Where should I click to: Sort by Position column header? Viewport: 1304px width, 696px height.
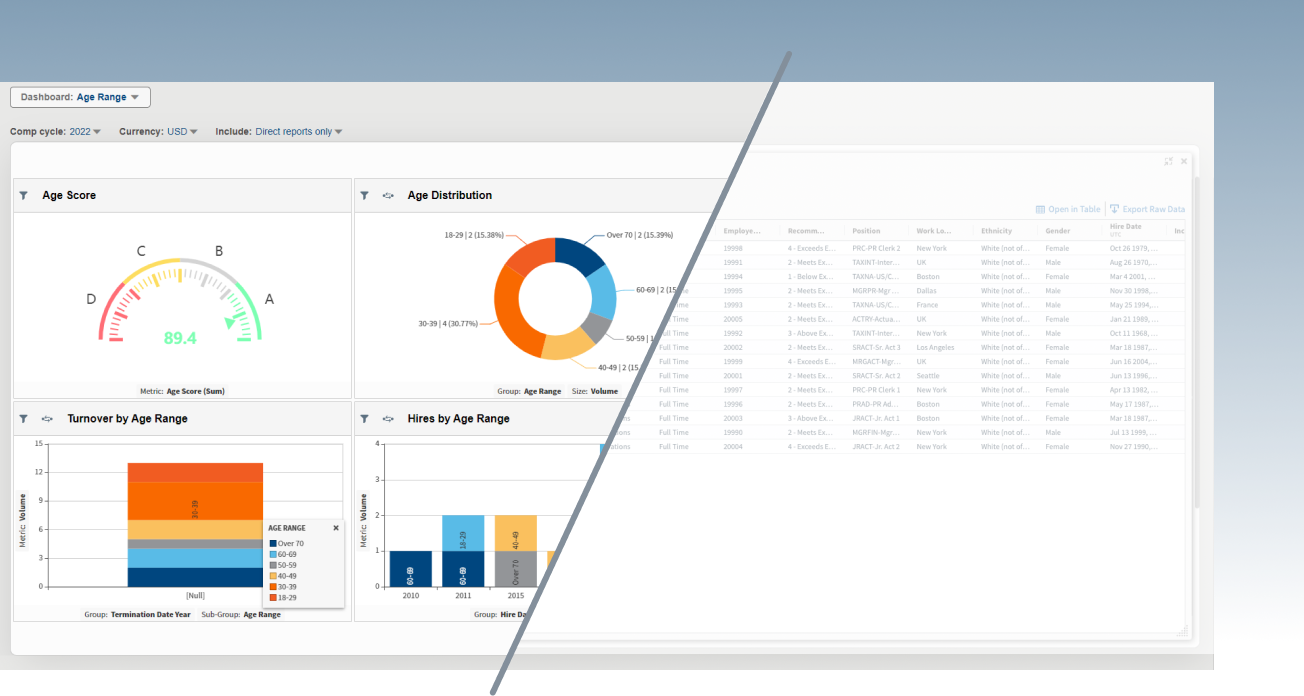click(866, 231)
